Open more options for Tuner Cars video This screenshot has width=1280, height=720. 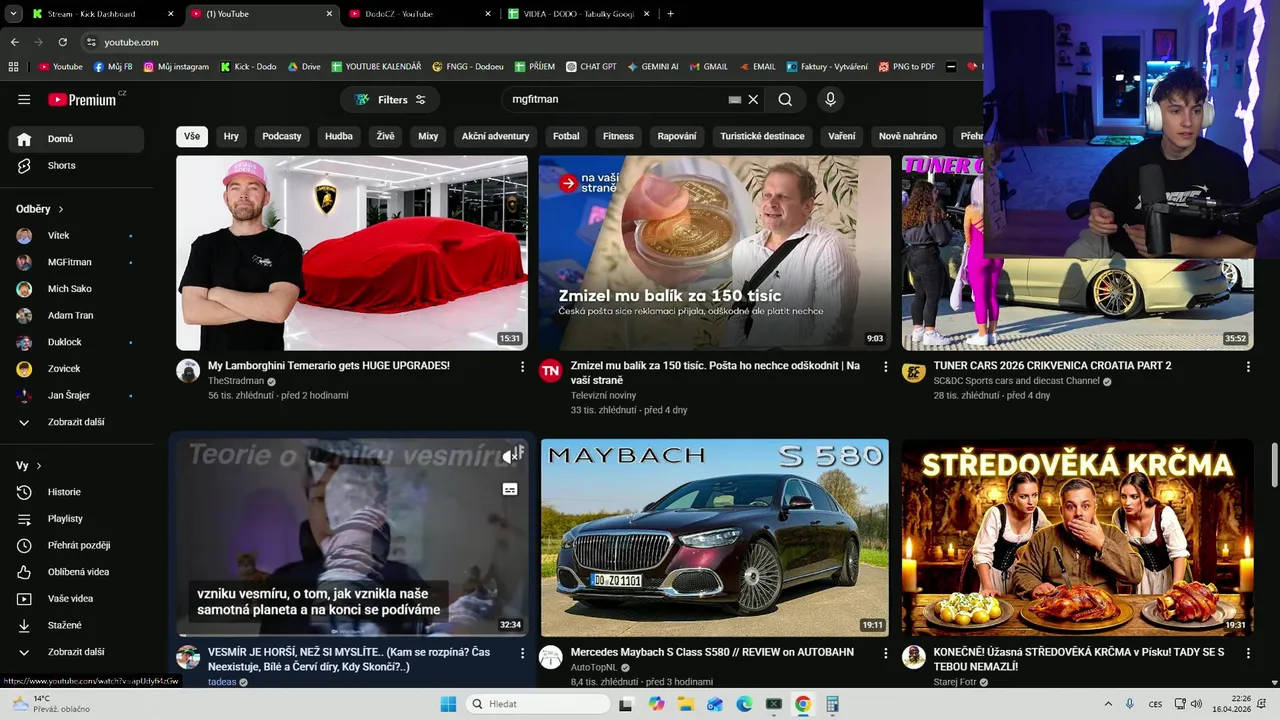click(x=1248, y=367)
